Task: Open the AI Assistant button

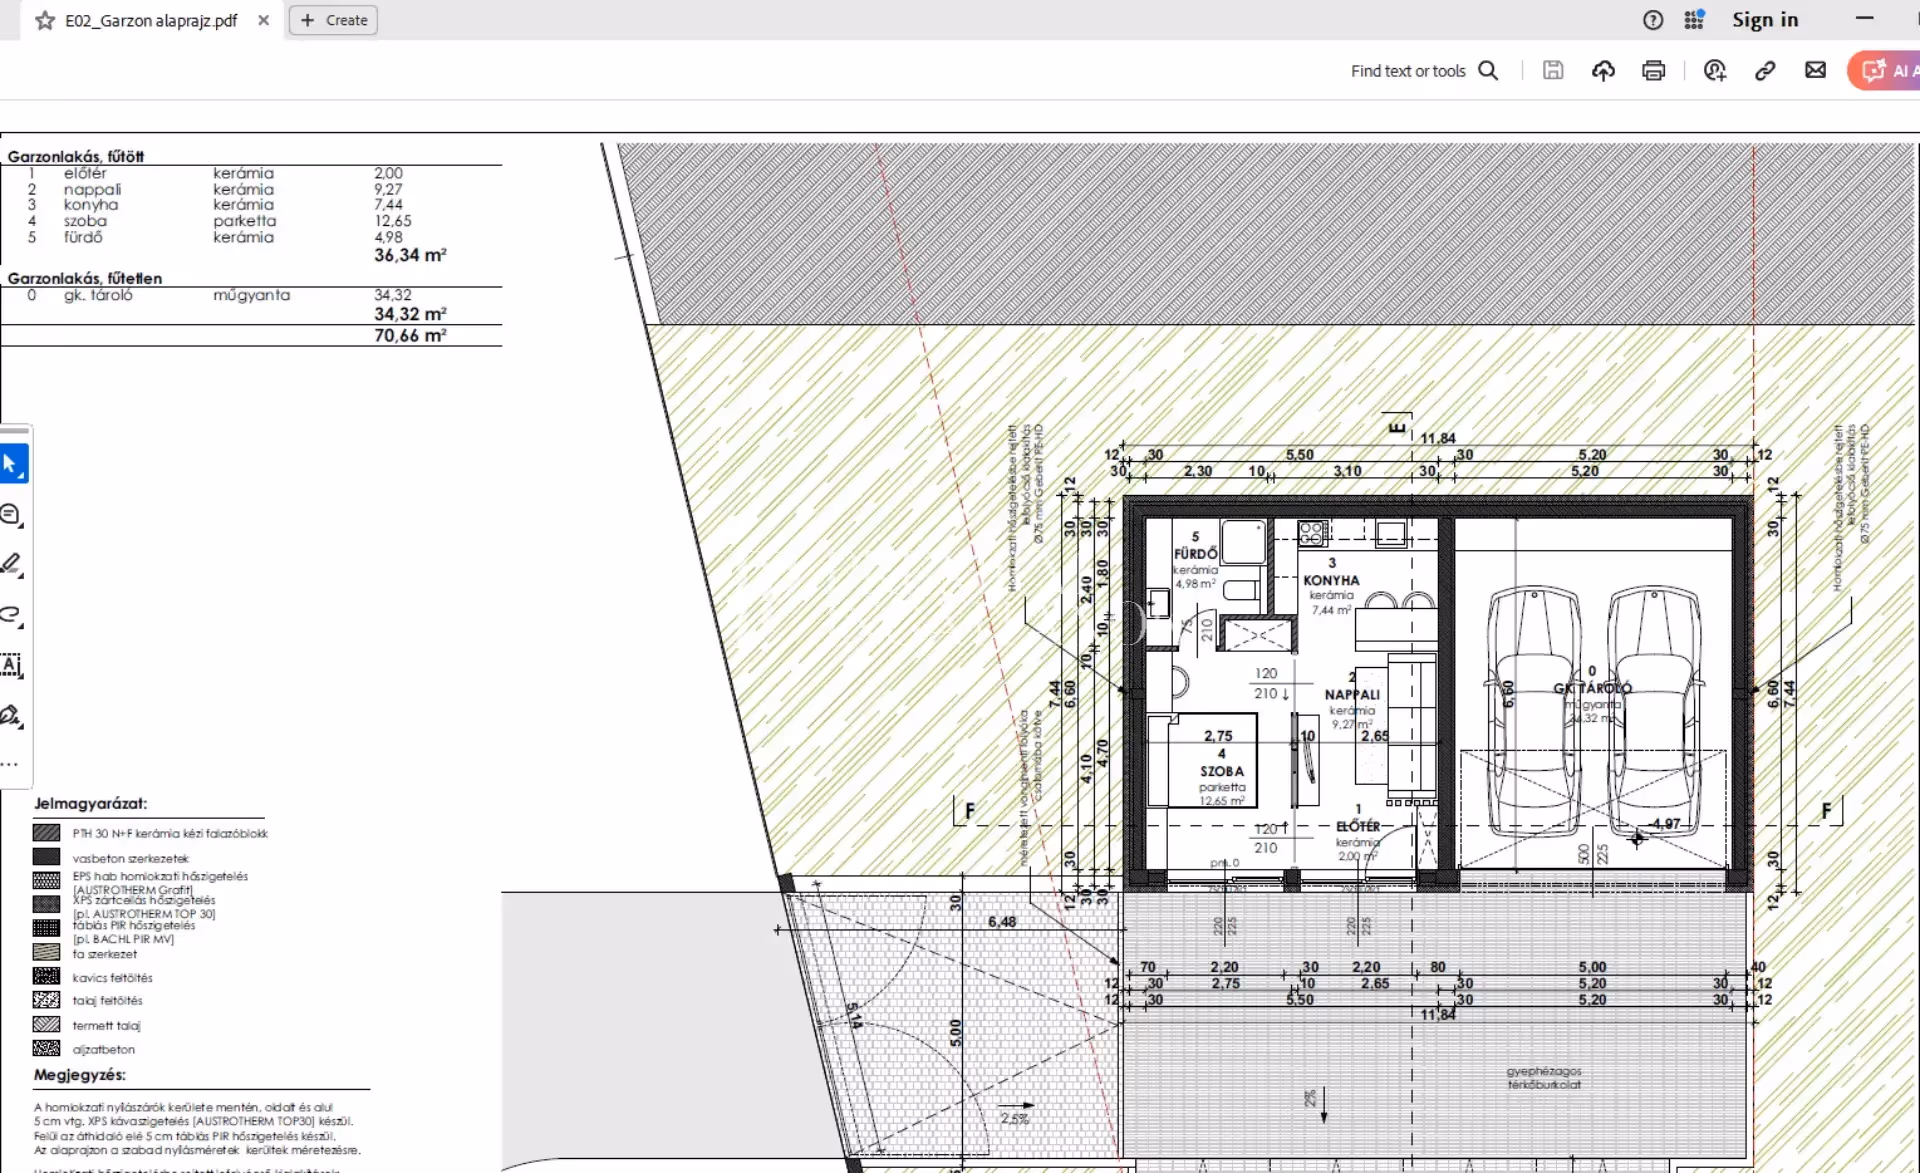Action: [1885, 70]
